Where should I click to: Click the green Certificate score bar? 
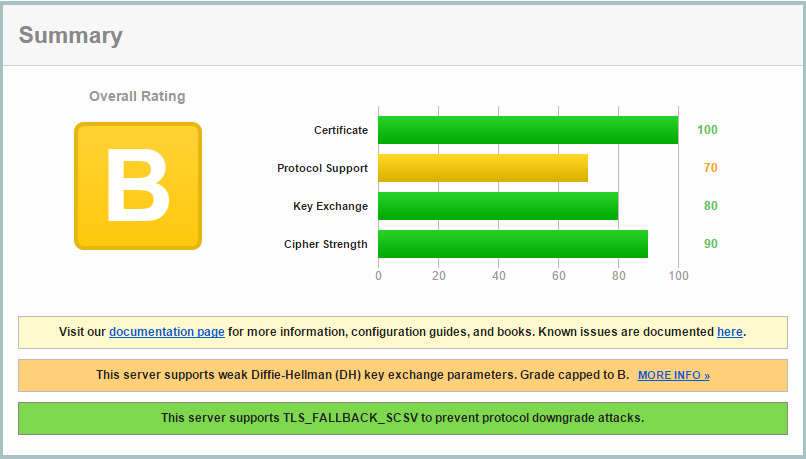point(527,130)
